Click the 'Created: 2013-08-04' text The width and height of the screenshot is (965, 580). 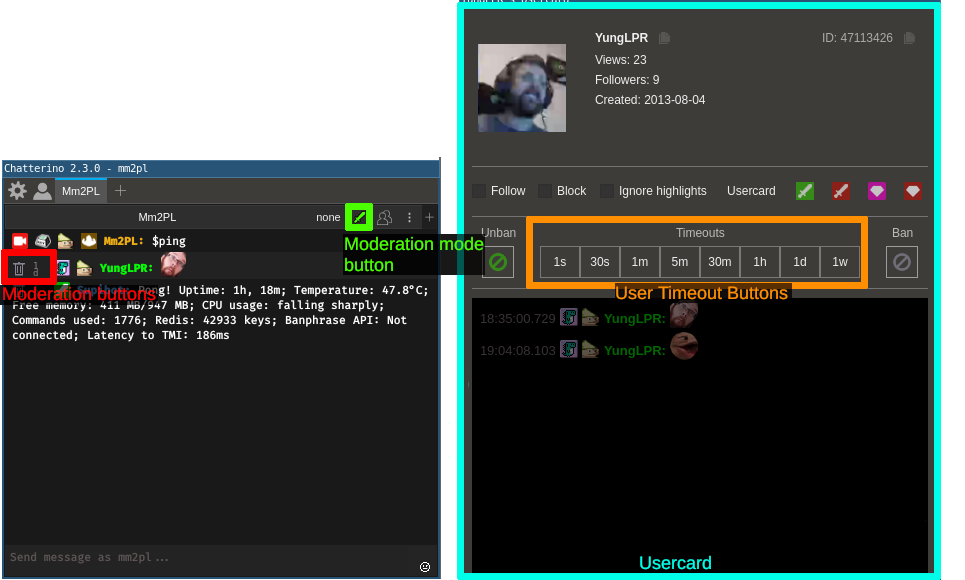650,100
